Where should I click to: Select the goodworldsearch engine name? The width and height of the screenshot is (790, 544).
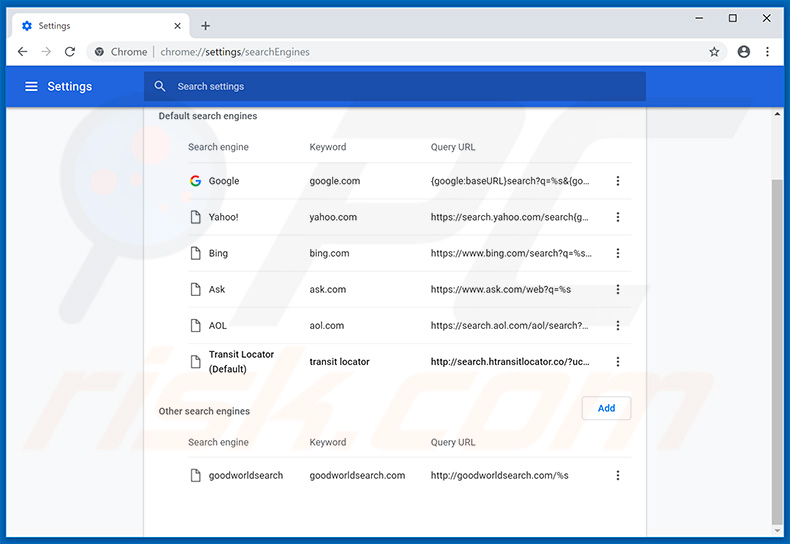[x=246, y=475]
